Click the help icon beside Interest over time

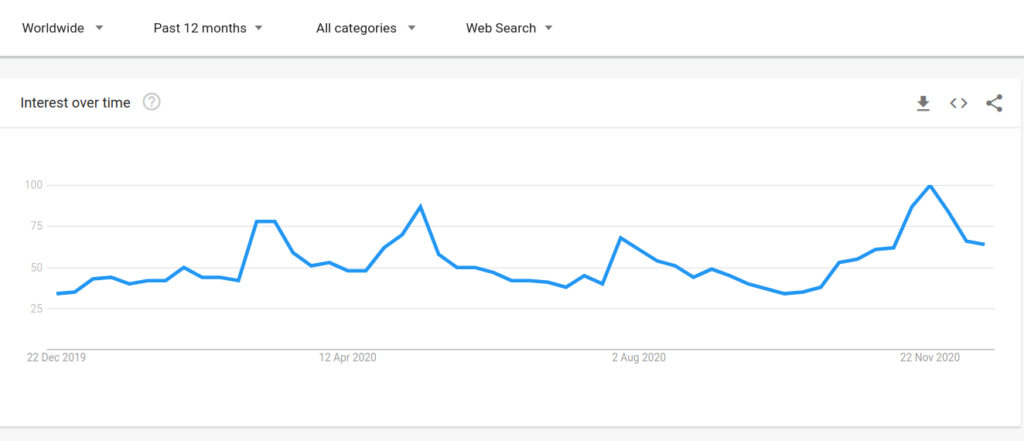pos(152,102)
